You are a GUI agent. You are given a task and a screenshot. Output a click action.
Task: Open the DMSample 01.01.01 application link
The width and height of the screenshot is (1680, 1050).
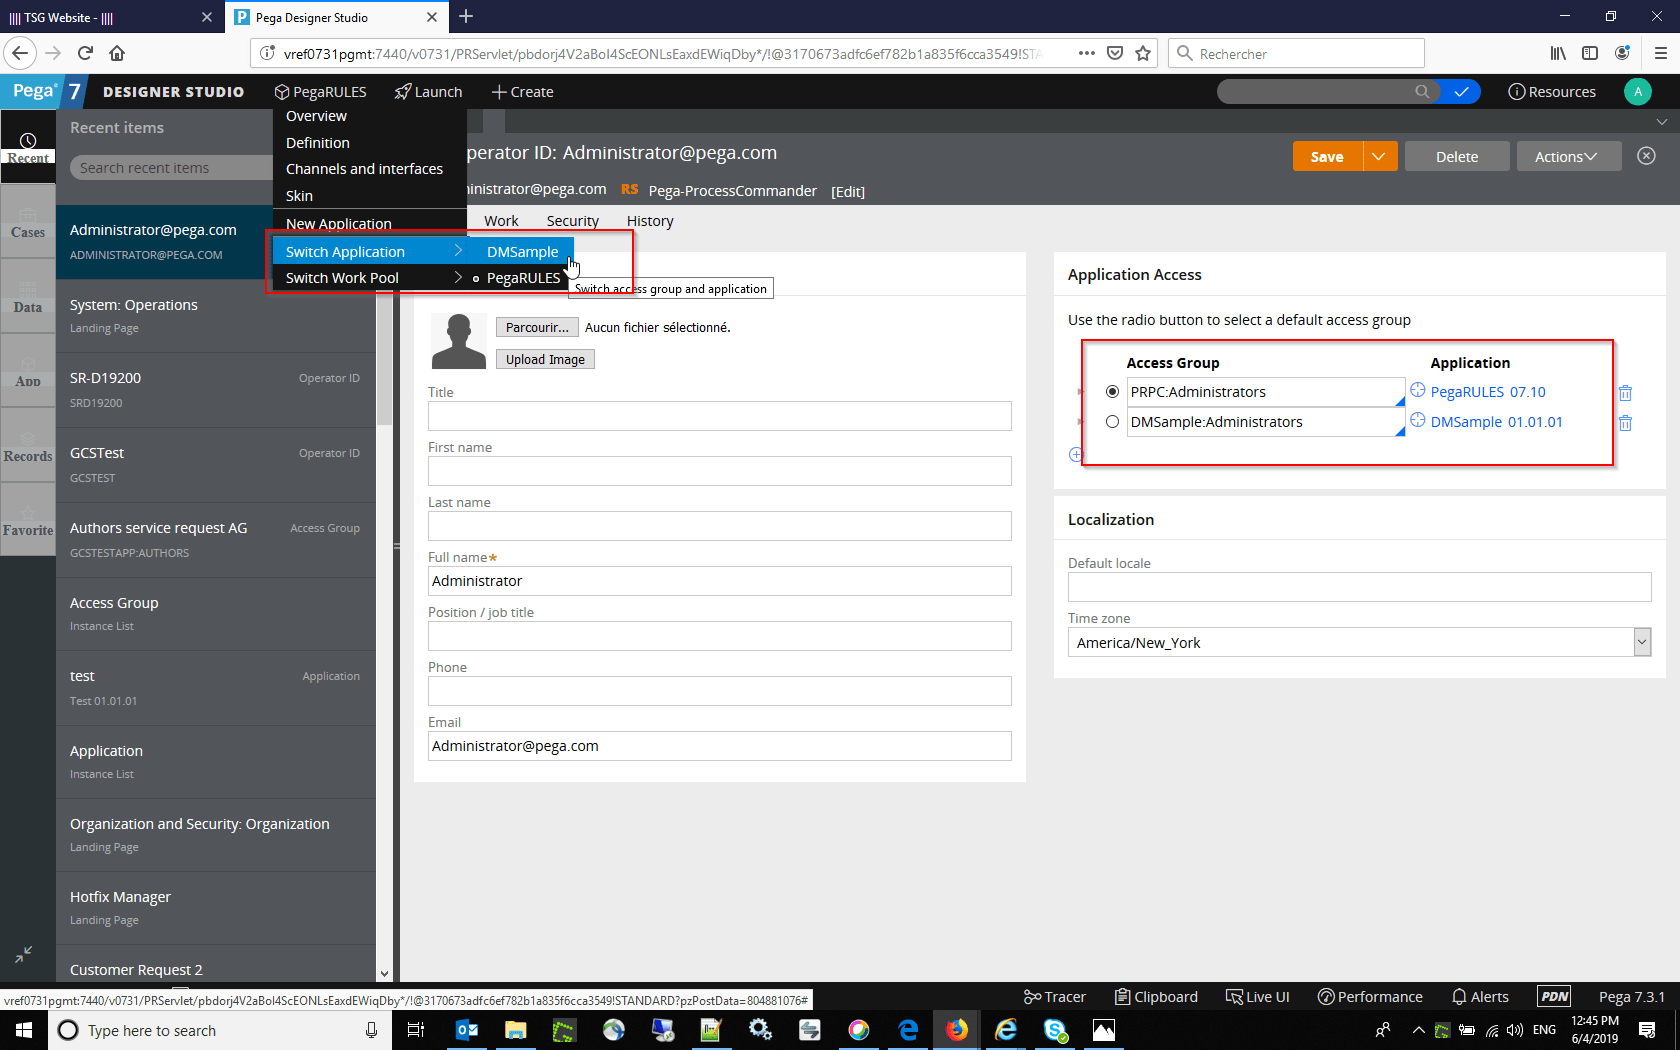coord(1496,422)
